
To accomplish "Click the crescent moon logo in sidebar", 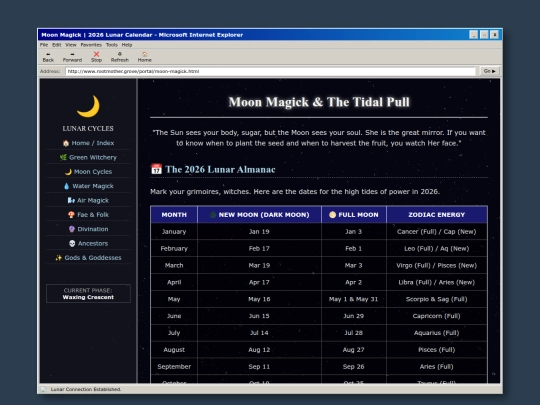I will click(89, 106).
